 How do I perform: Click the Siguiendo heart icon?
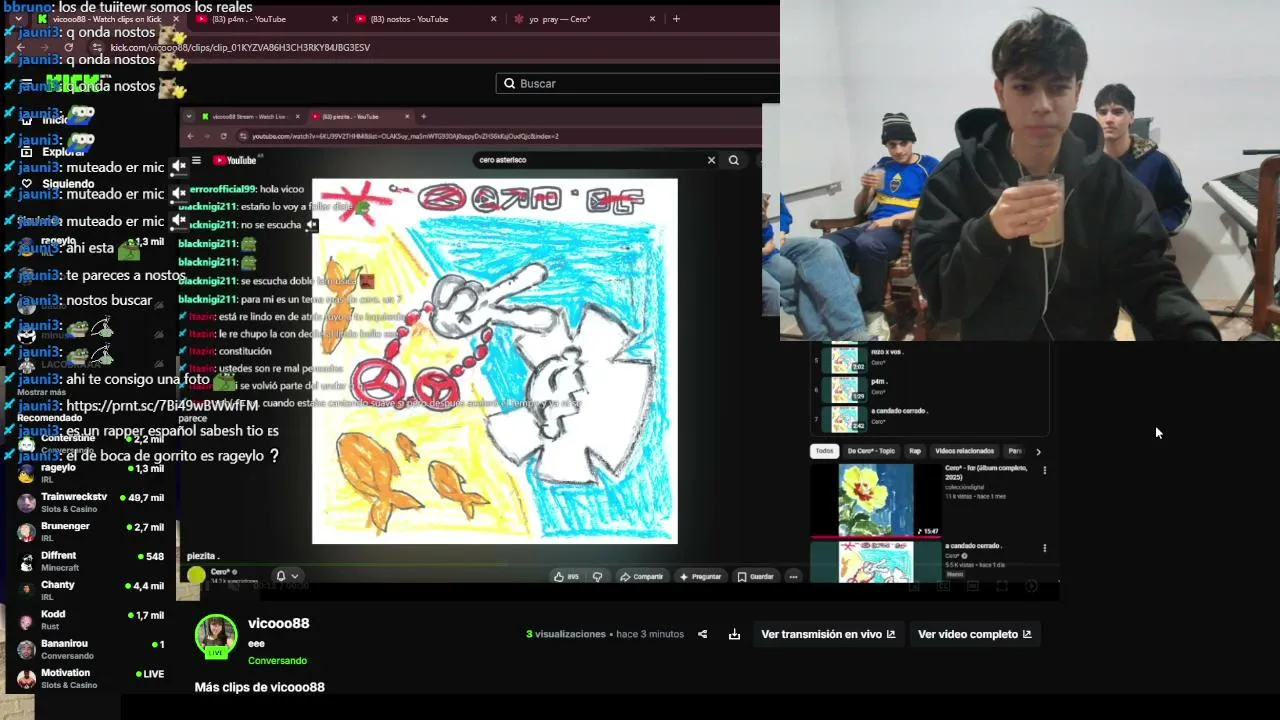pyautogui.click(x=27, y=183)
